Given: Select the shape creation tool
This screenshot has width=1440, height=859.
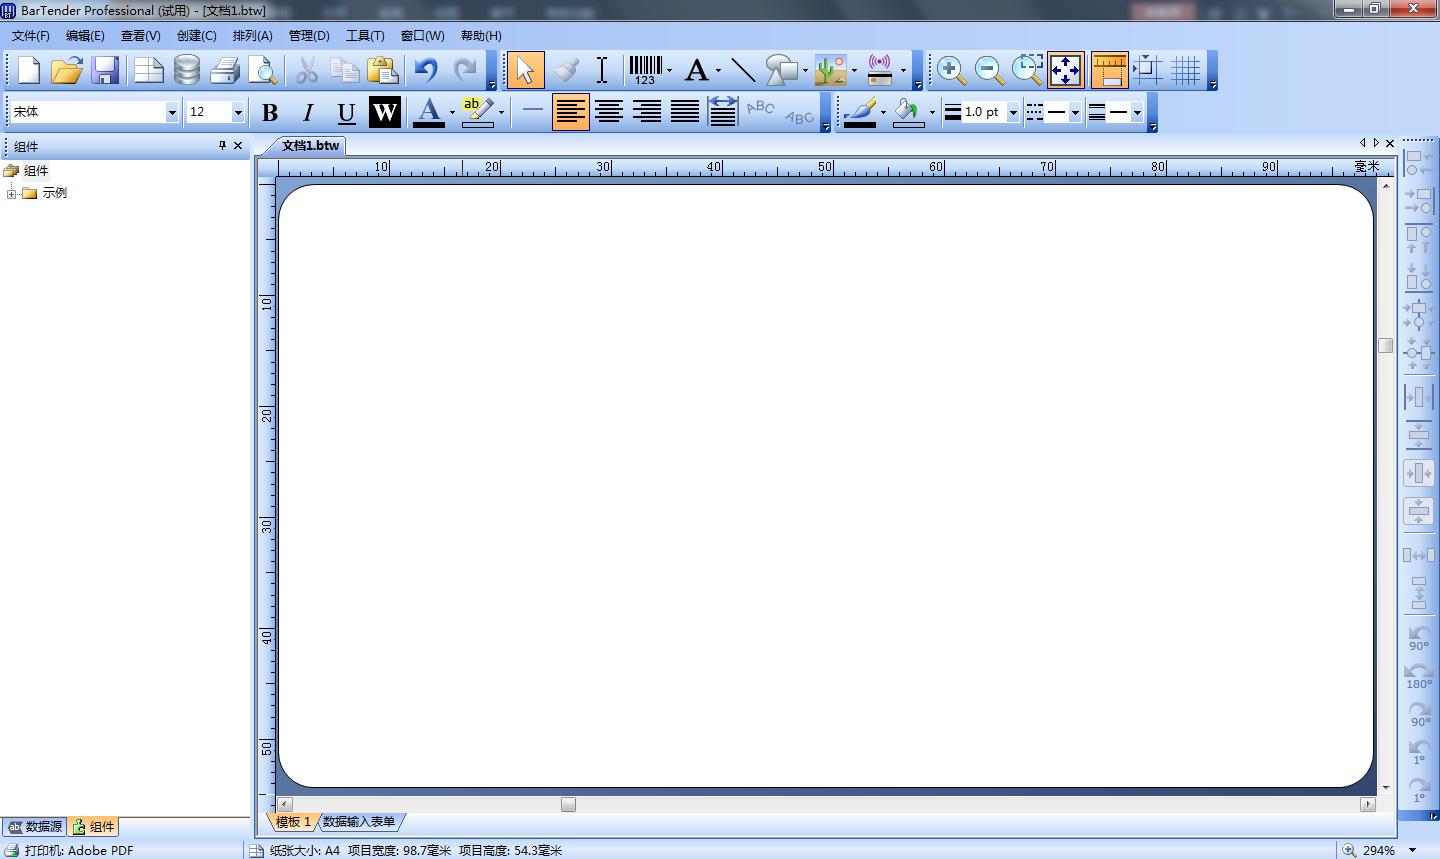Looking at the screenshot, I should click(782, 70).
